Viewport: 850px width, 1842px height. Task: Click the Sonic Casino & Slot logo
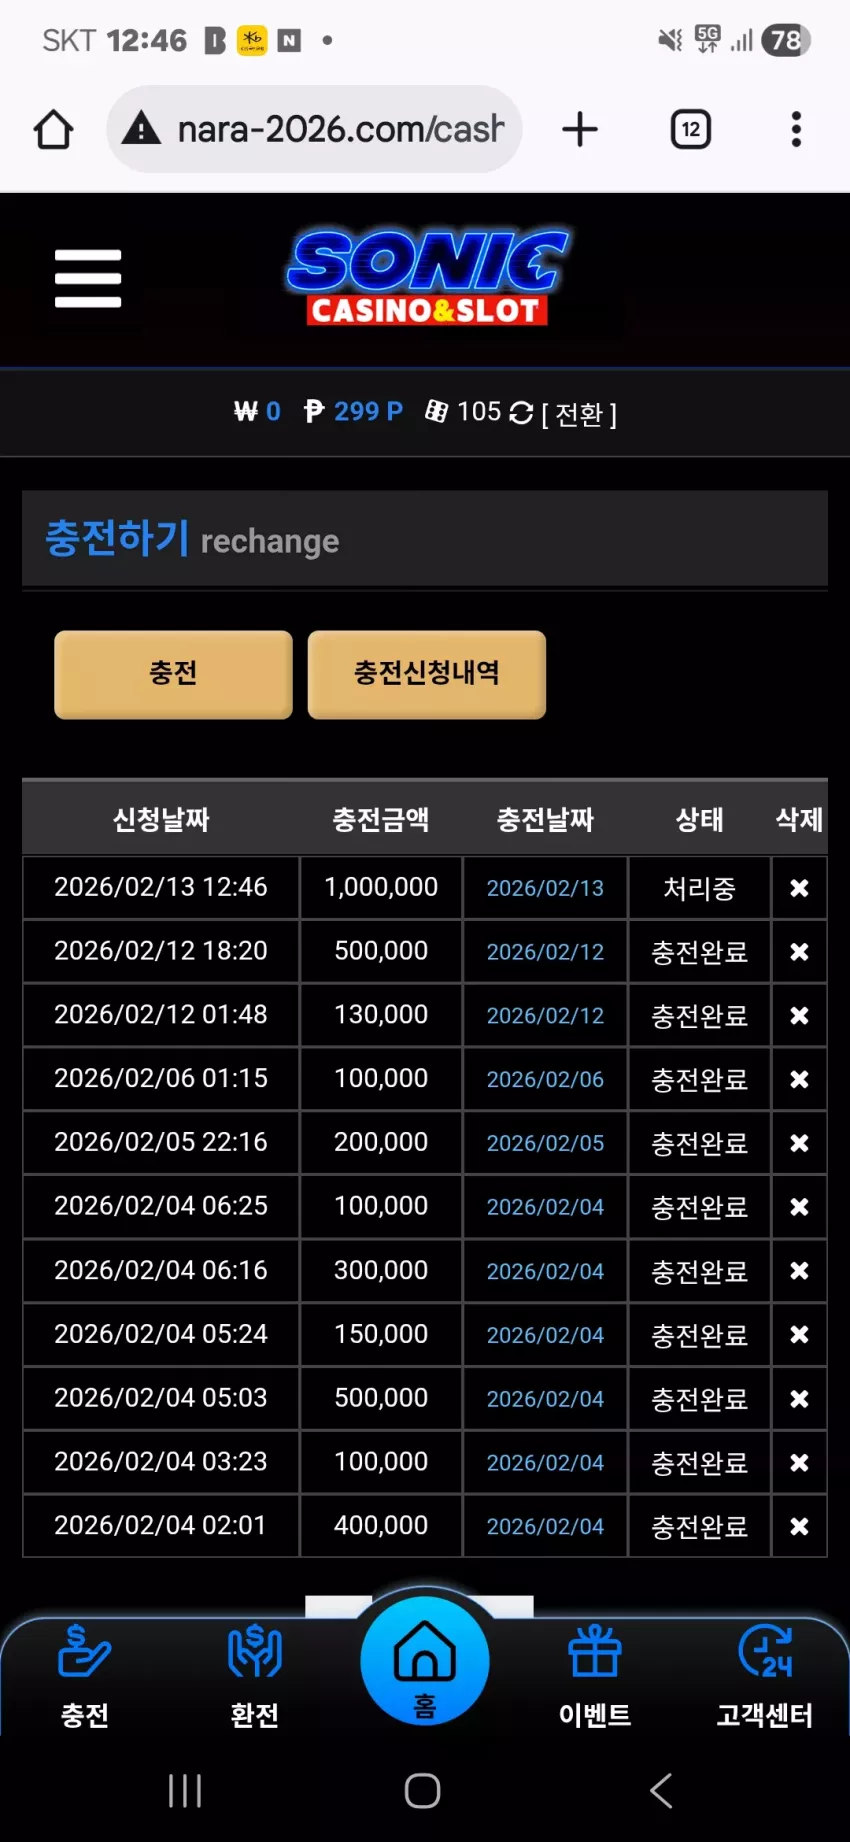[x=427, y=278]
